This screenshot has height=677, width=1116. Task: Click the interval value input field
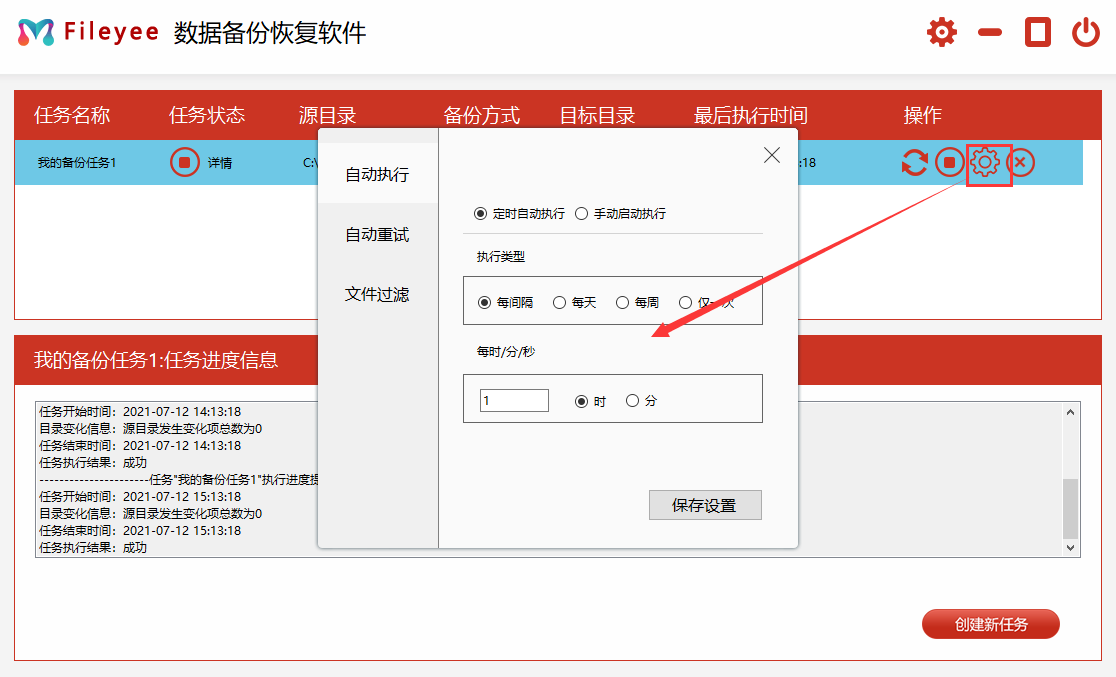coord(513,399)
